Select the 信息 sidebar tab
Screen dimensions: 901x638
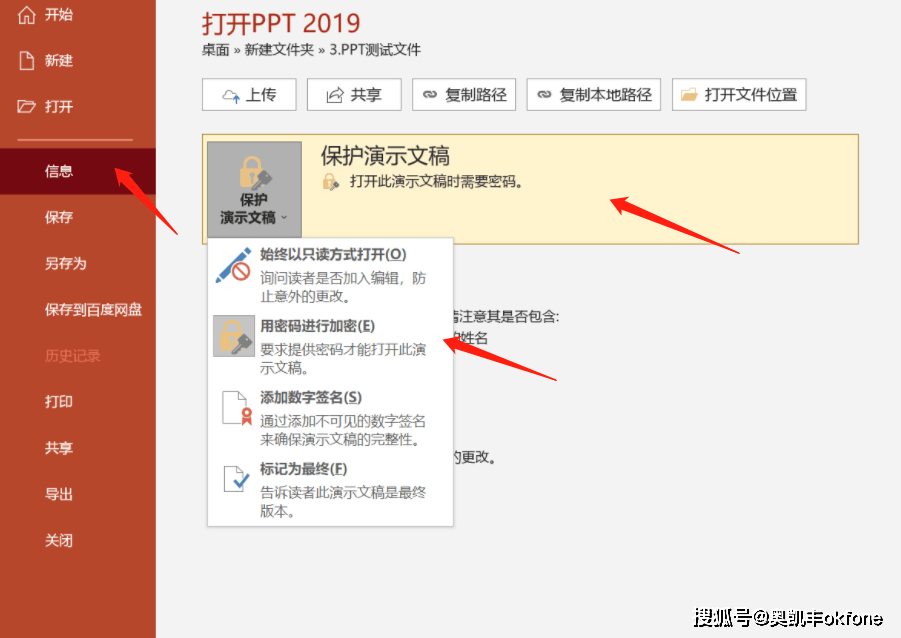pyautogui.click(x=78, y=171)
